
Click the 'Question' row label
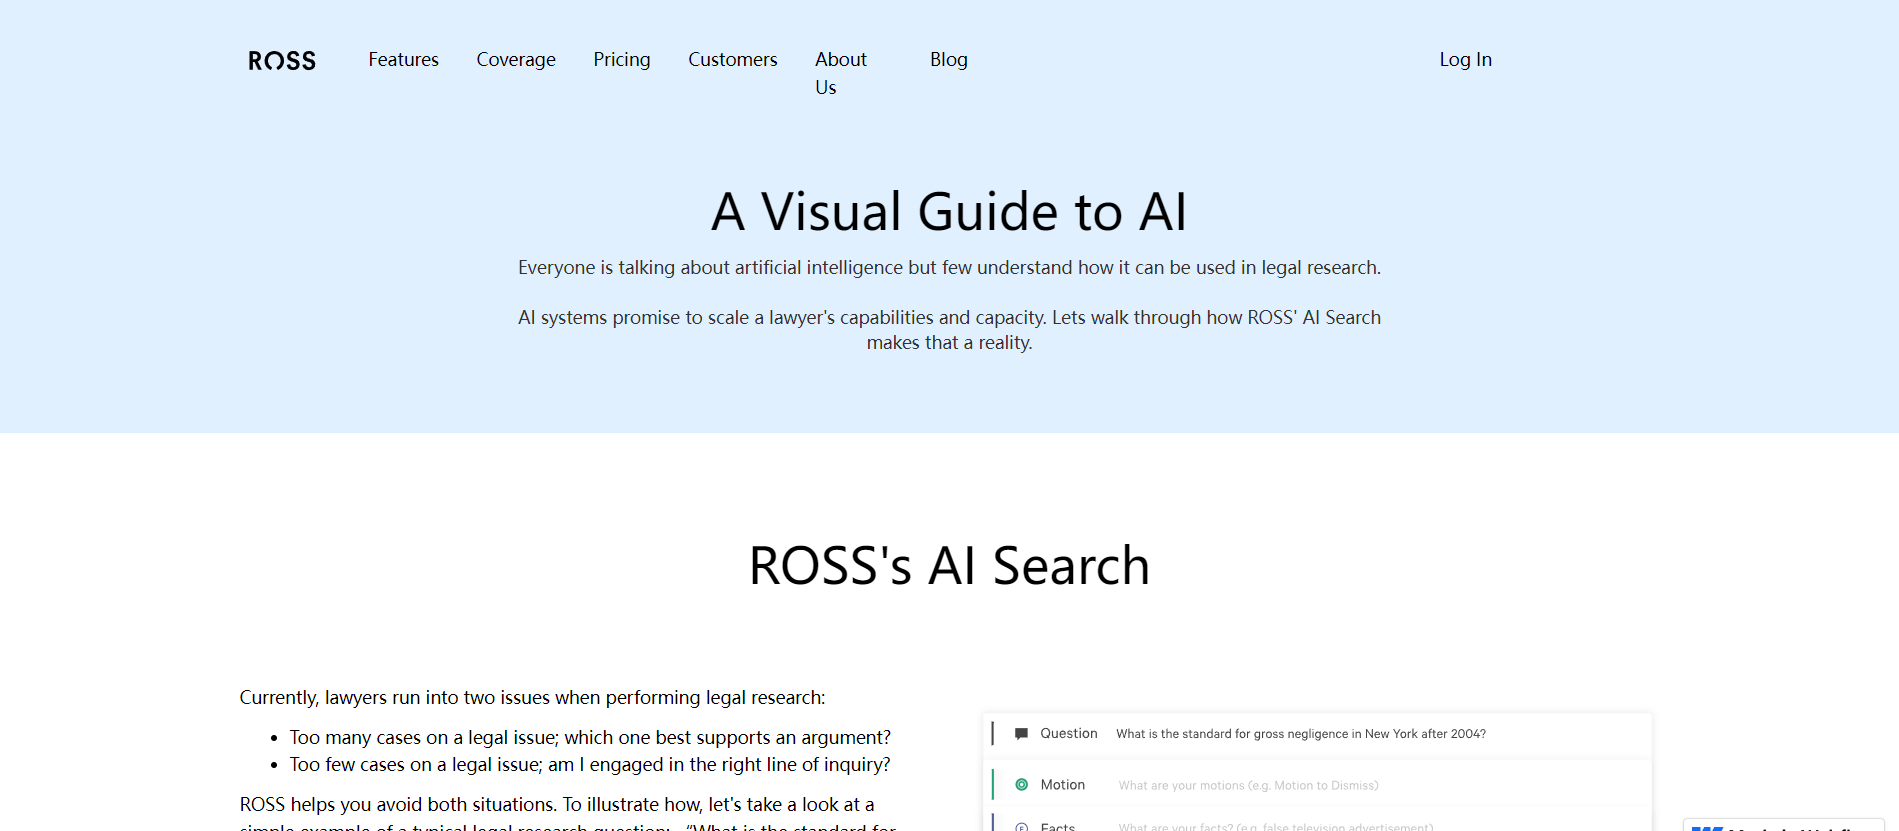(1068, 734)
